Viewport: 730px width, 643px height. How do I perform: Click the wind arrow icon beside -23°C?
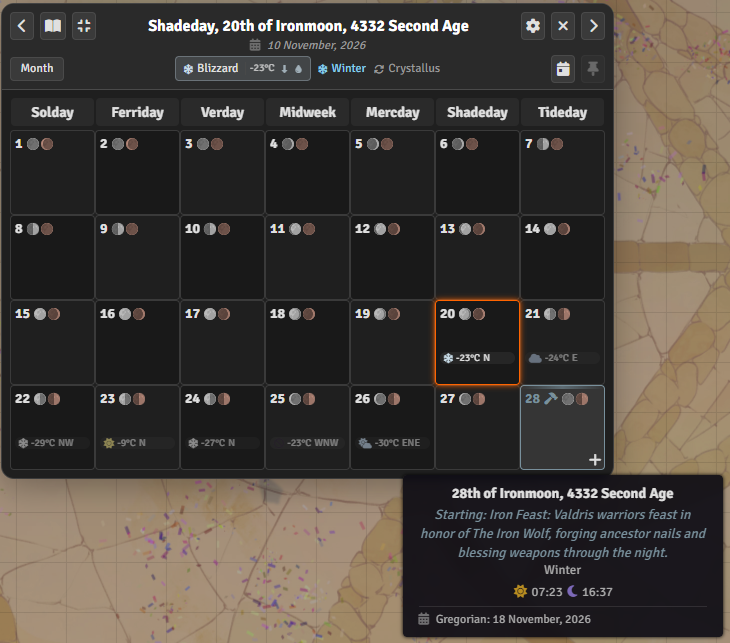284,69
